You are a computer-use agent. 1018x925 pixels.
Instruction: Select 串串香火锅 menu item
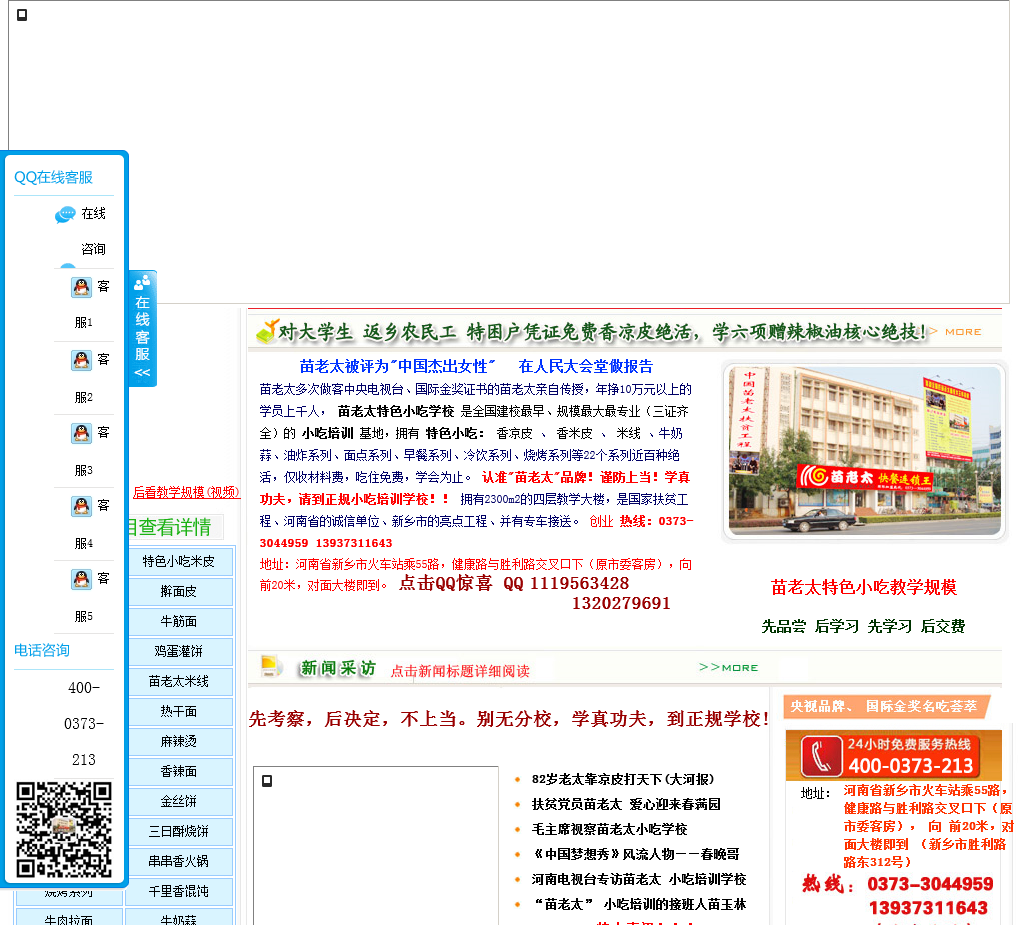(x=179, y=861)
